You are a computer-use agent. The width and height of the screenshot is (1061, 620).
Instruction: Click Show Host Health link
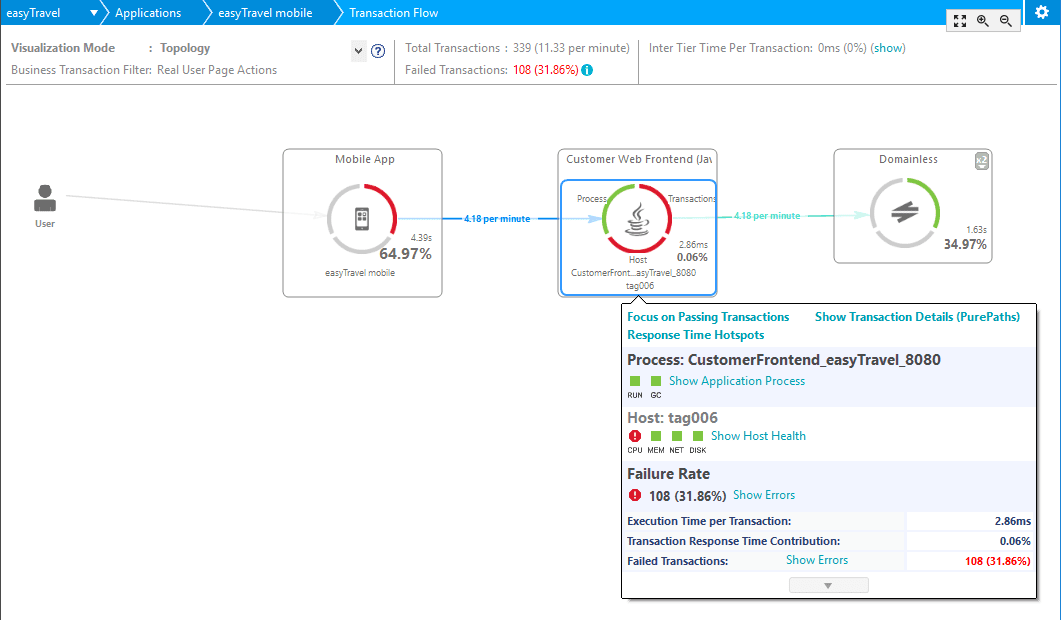click(x=758, y=436)
